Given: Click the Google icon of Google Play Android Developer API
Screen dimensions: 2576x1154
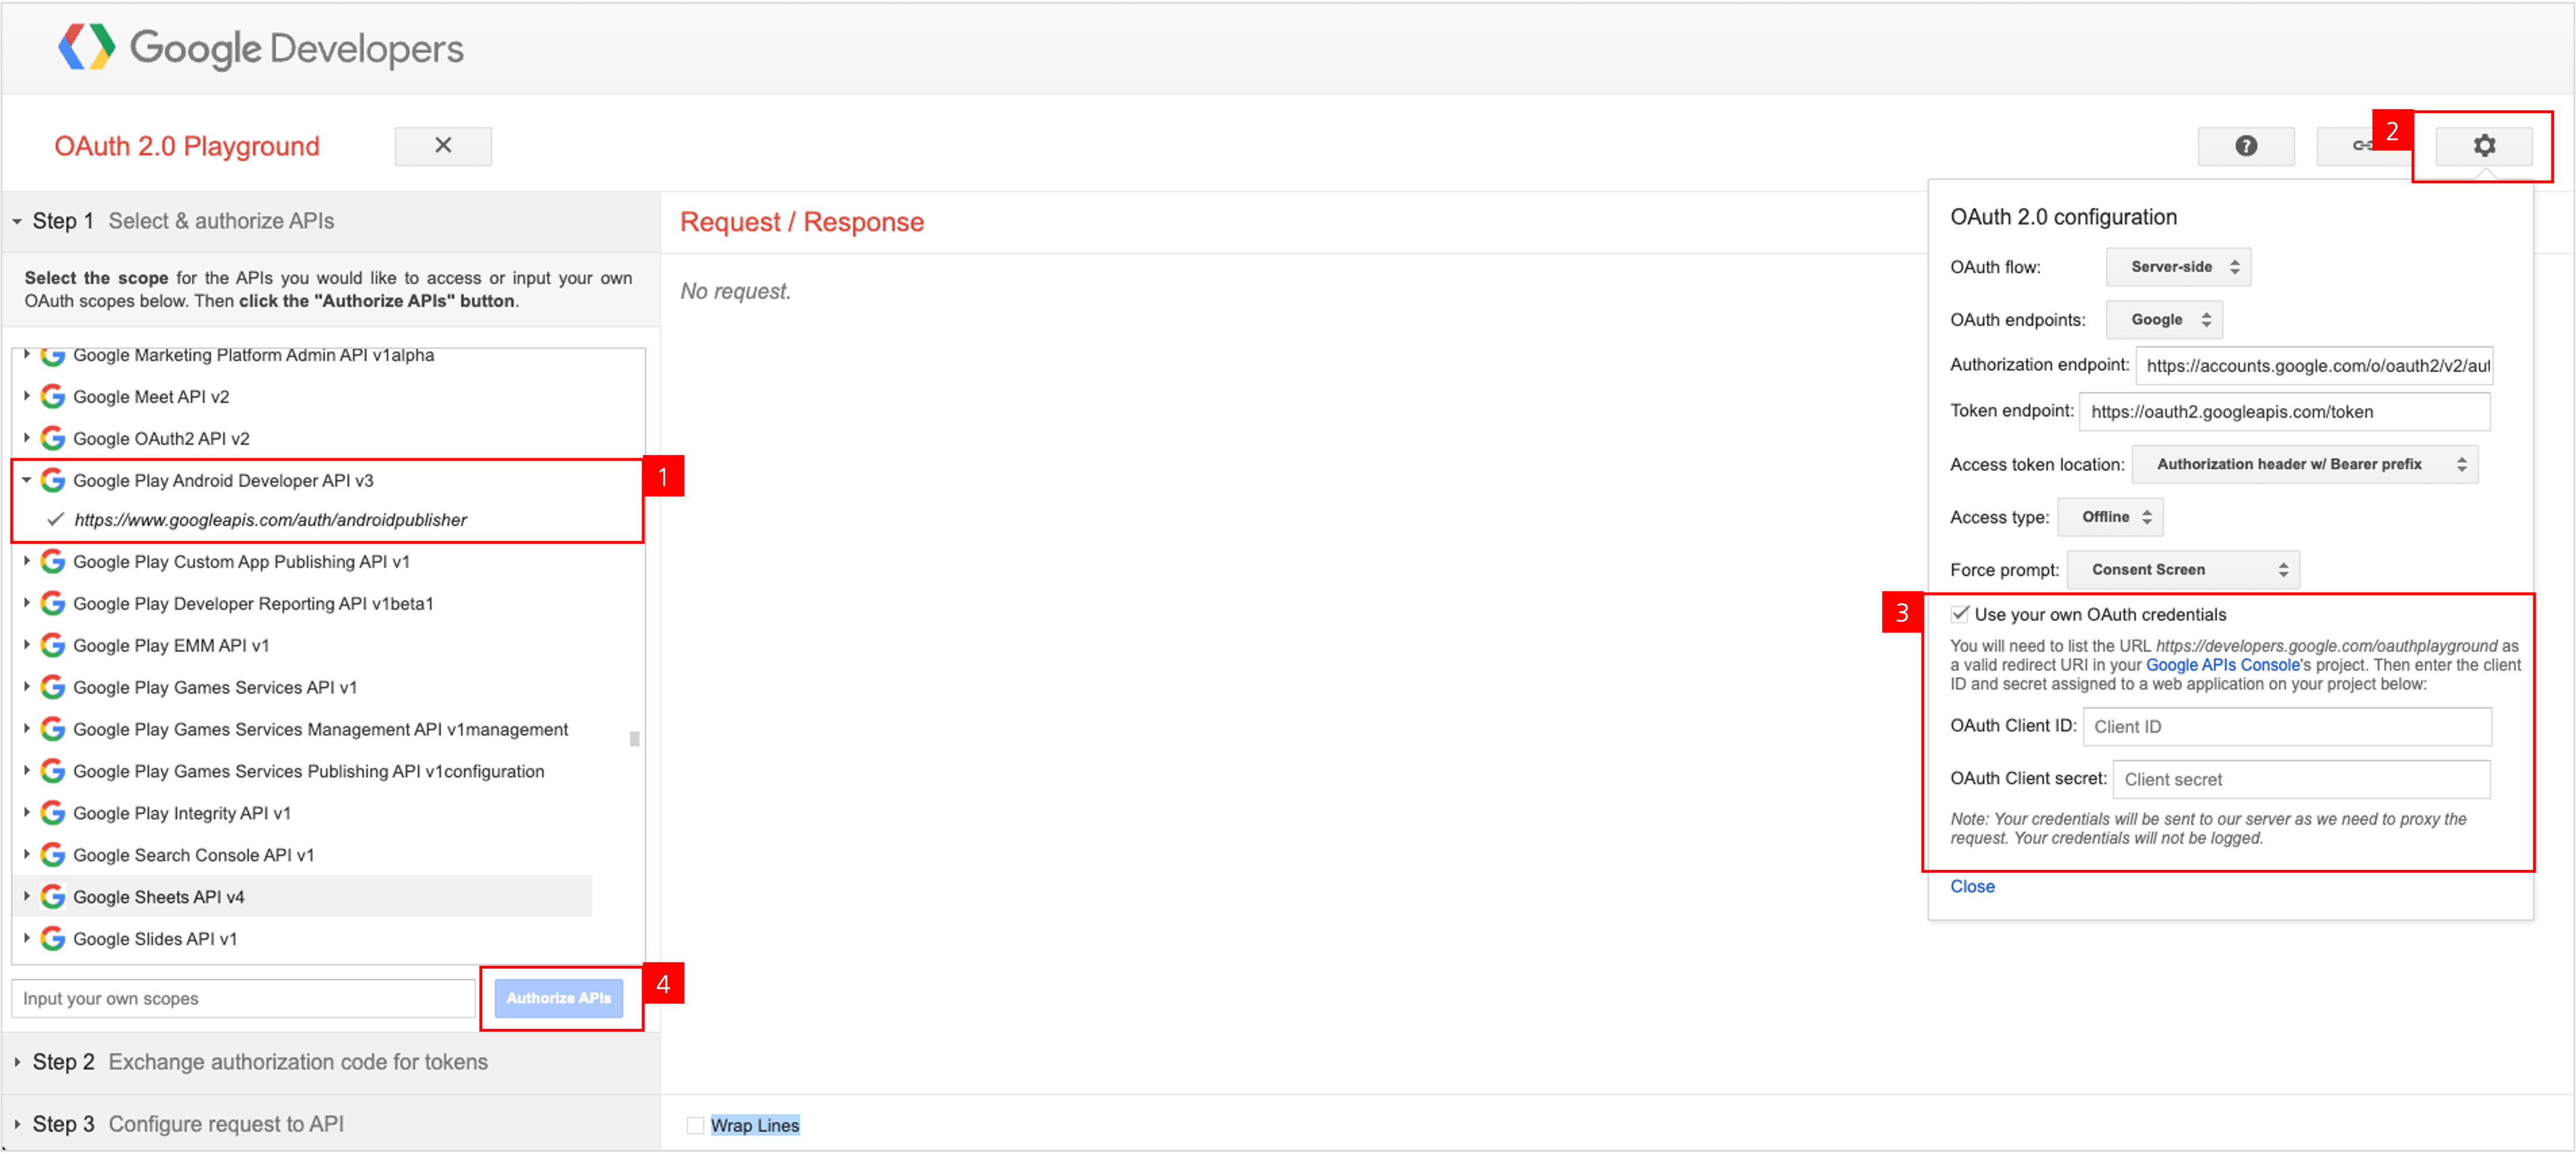Looking at the screenshot, I should (53, 481).
